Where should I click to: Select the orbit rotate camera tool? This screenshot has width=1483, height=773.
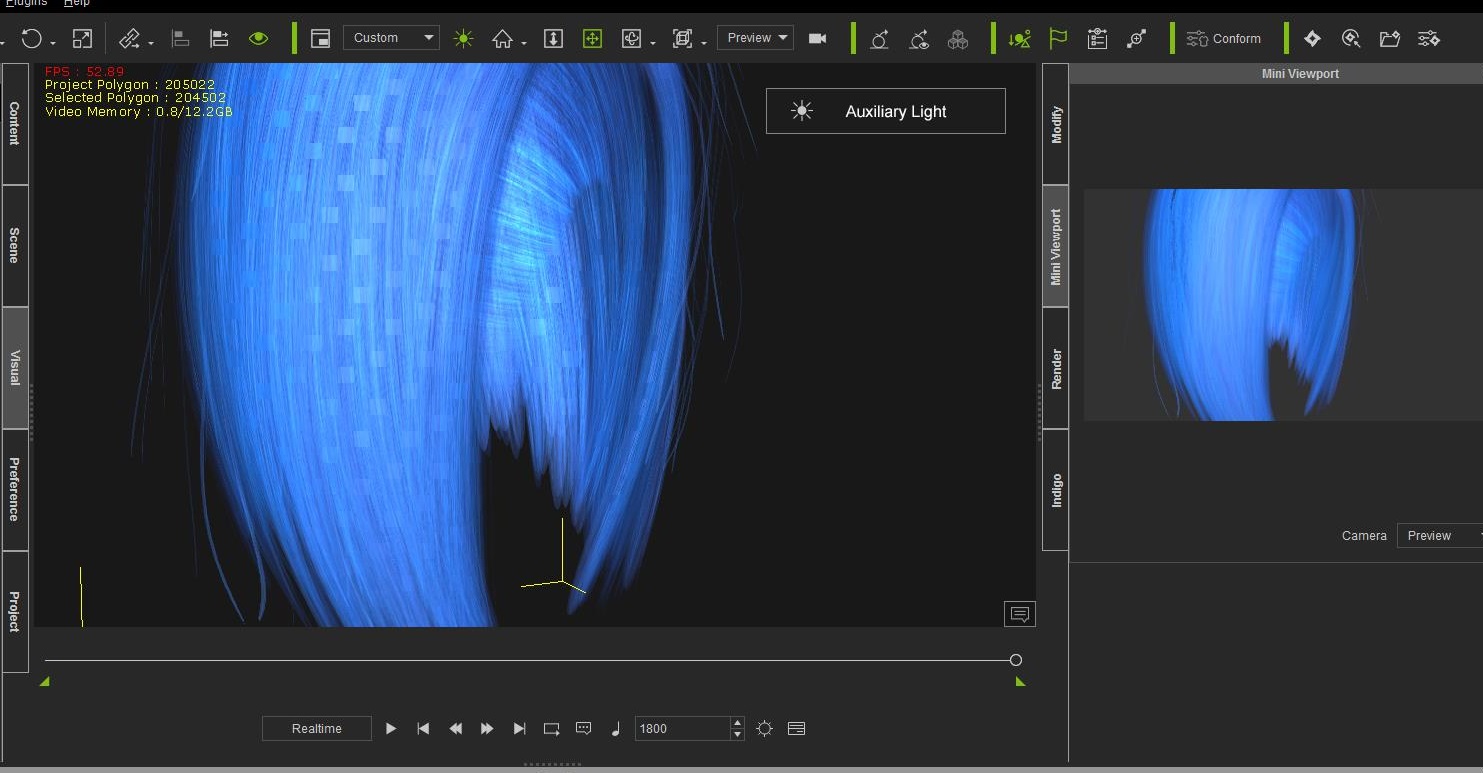(x=631, y=38)
